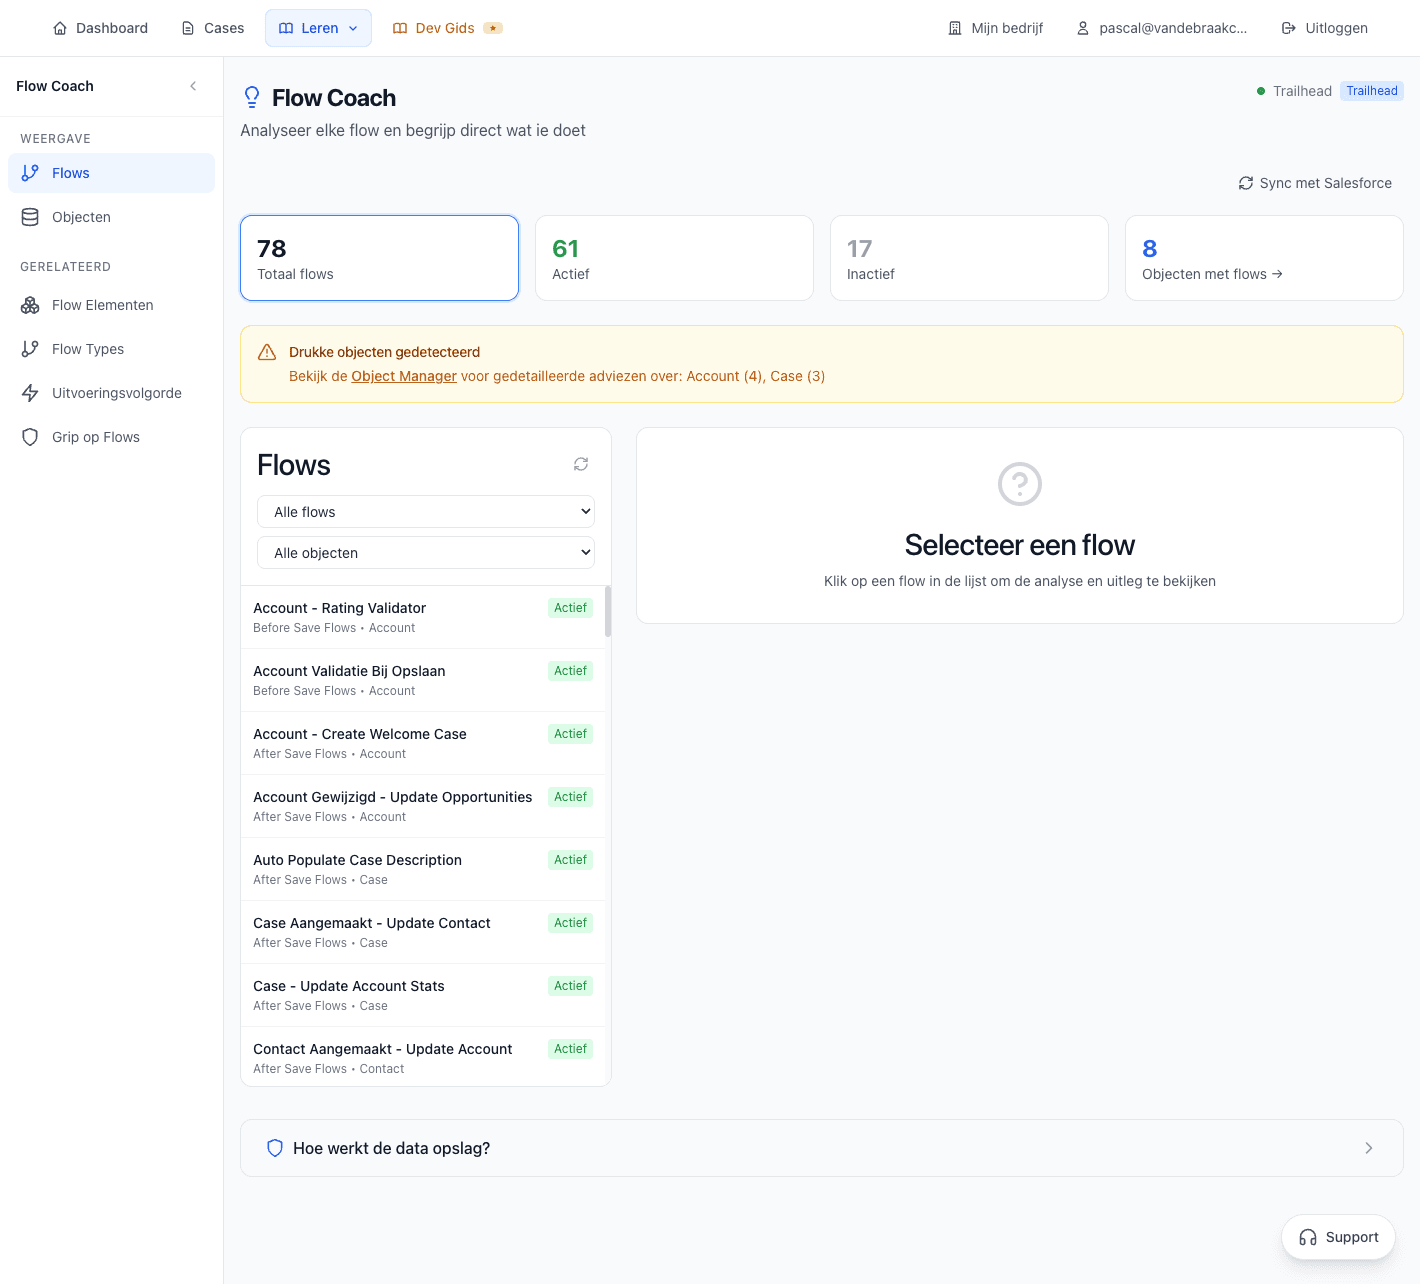
Task: Open the Dashboard menu item
Action: 100,28
